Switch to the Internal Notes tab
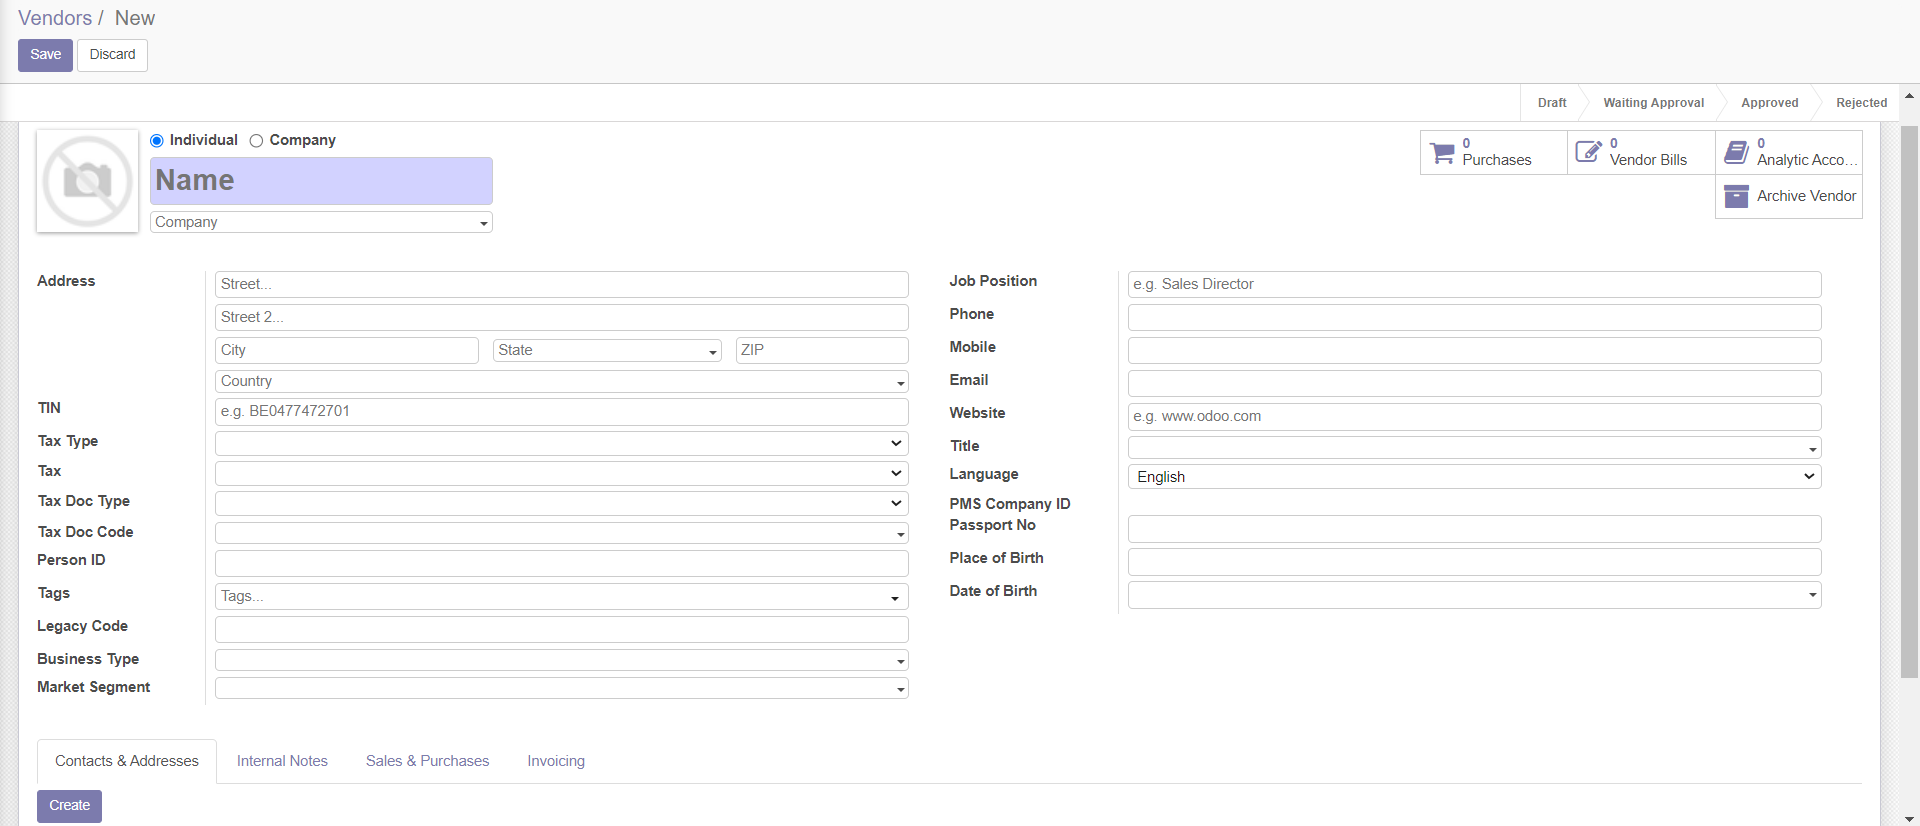The image size is (1920, 826). click(x=282, y=761)
